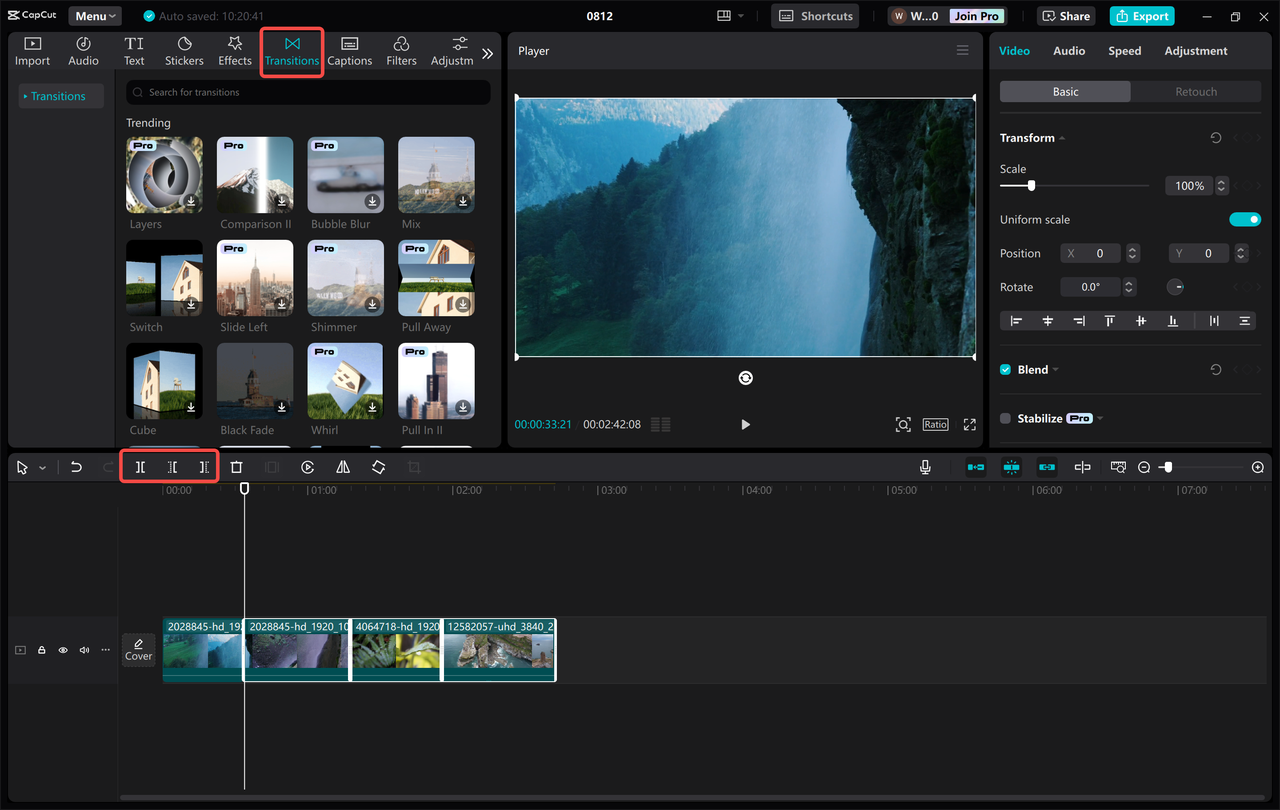The image size is (1280, 810).
Task: Select the Mirror flip icon in timeline toolbar
Action: (x=343, y=466)
